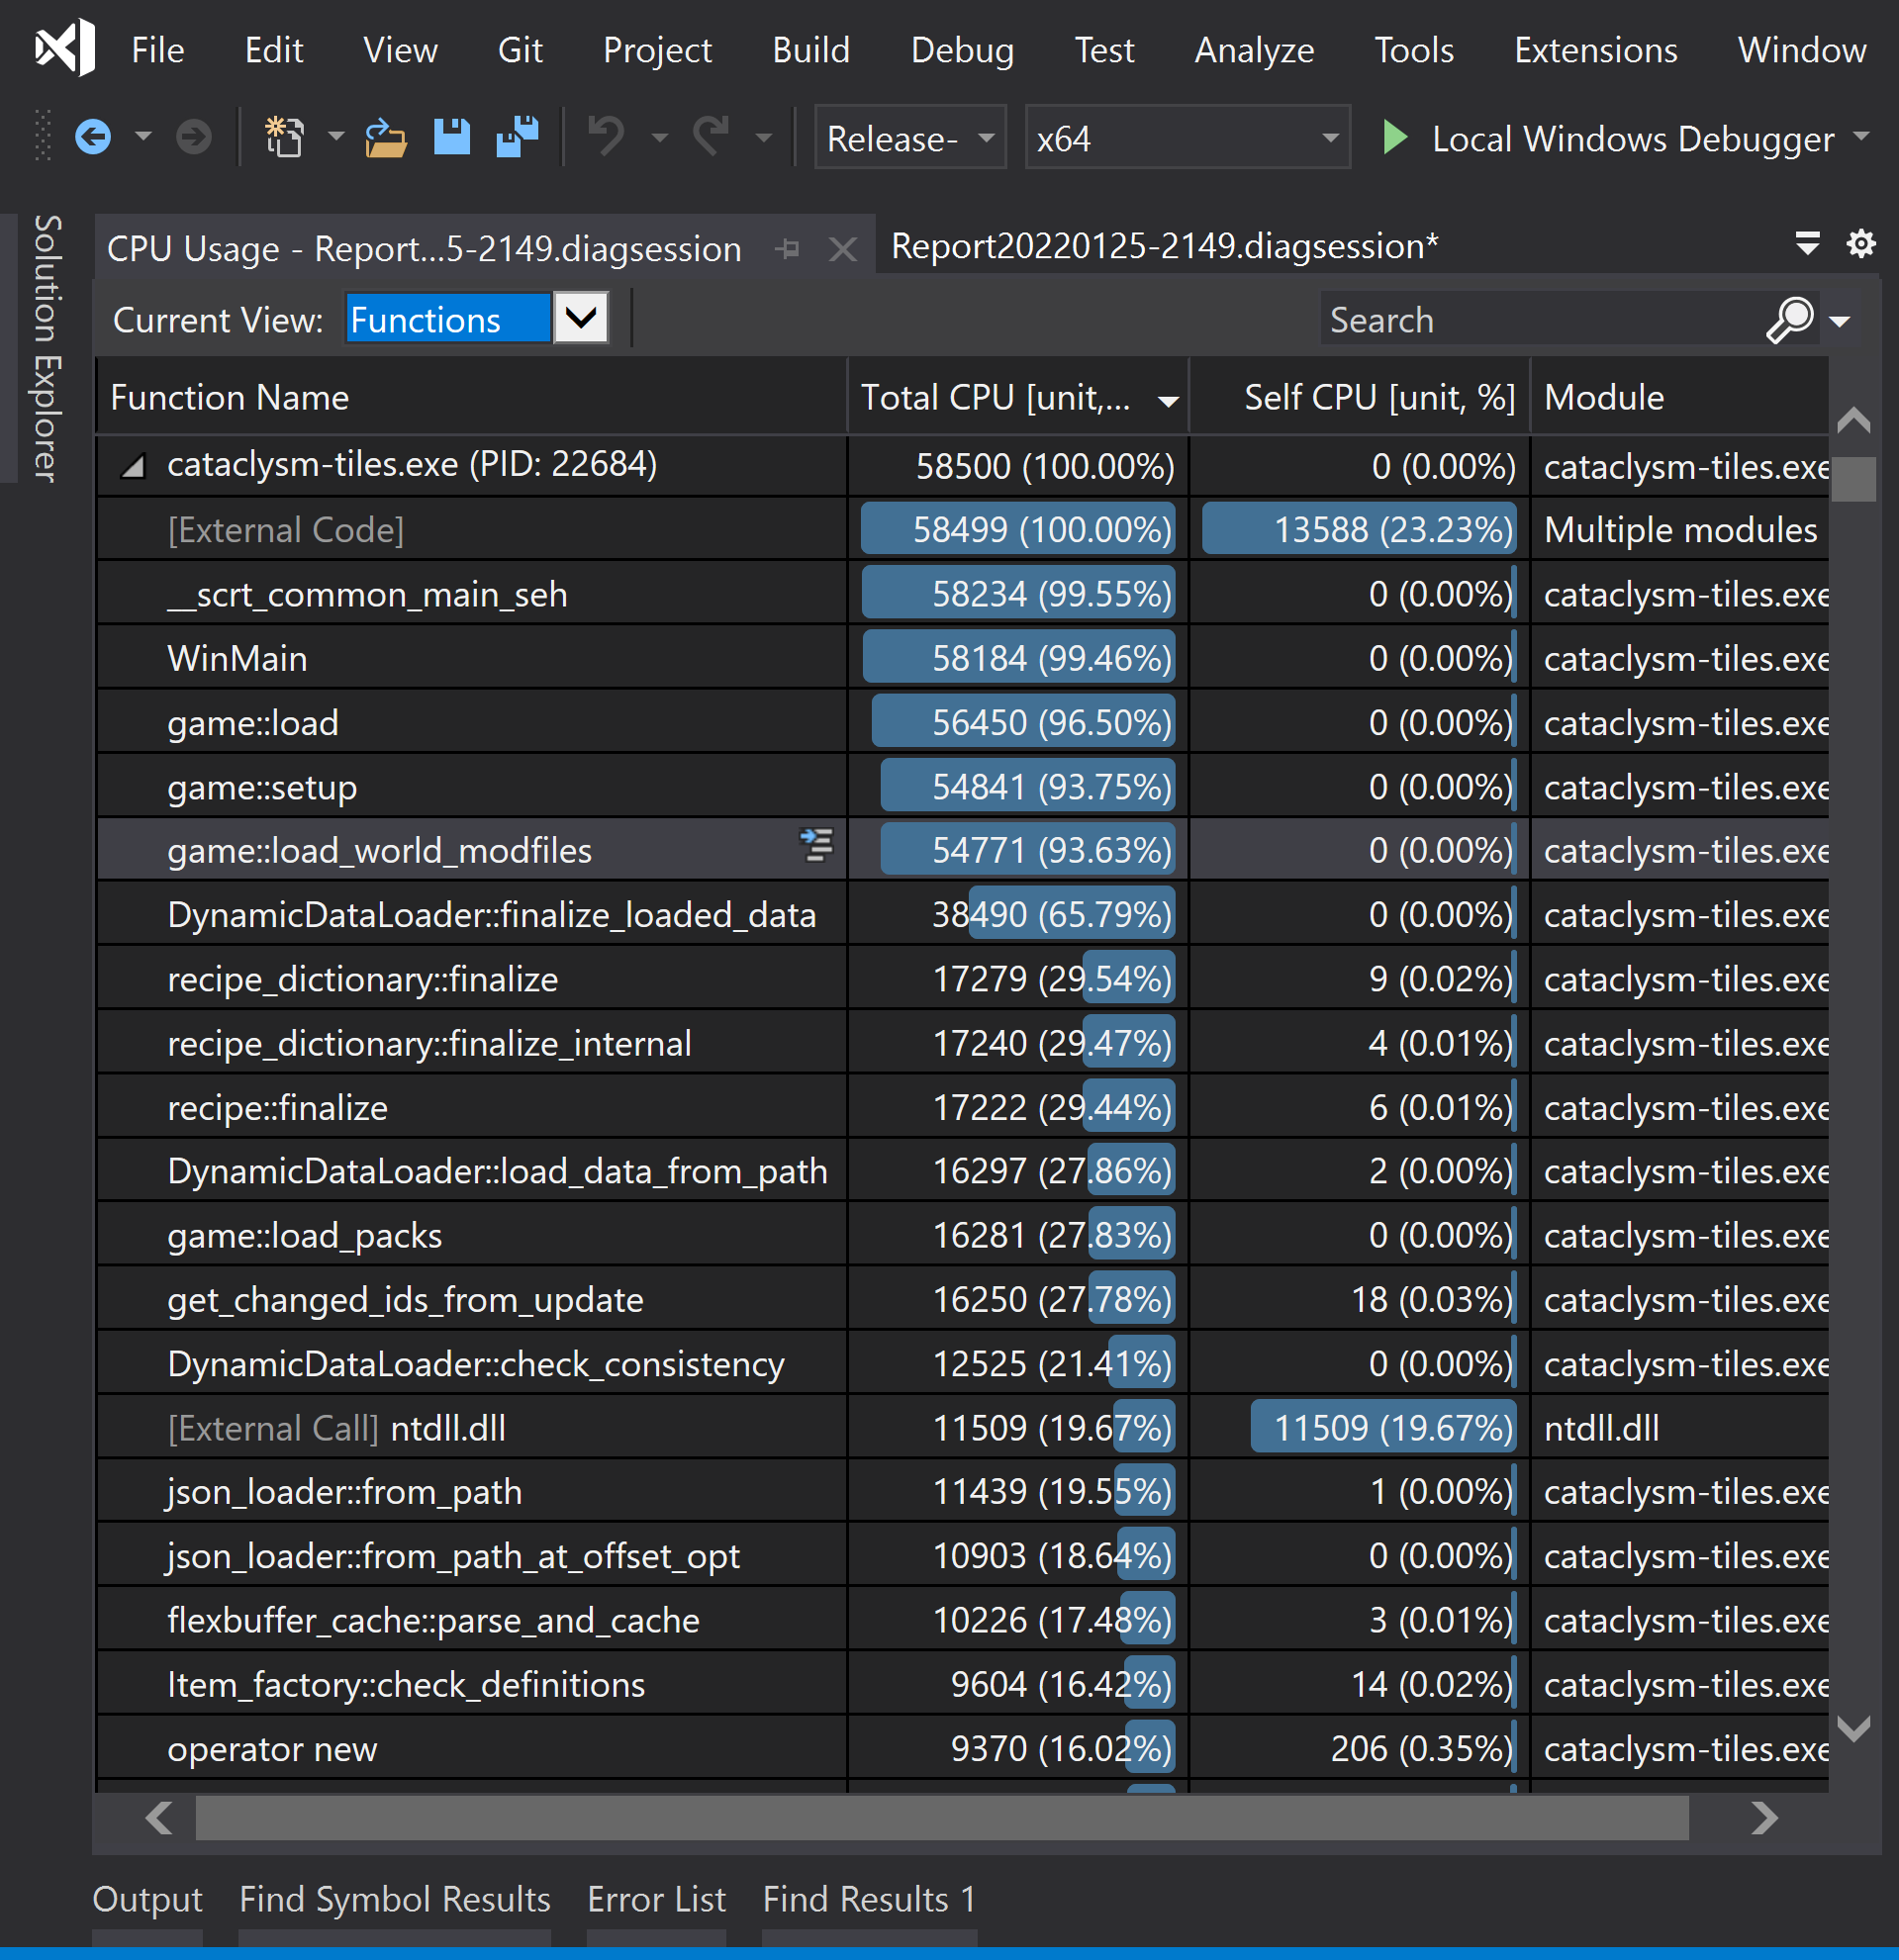Start the Local Windows Debugger play icon
Screen dimensions: 1899x1960
(x=1394, y=137)
